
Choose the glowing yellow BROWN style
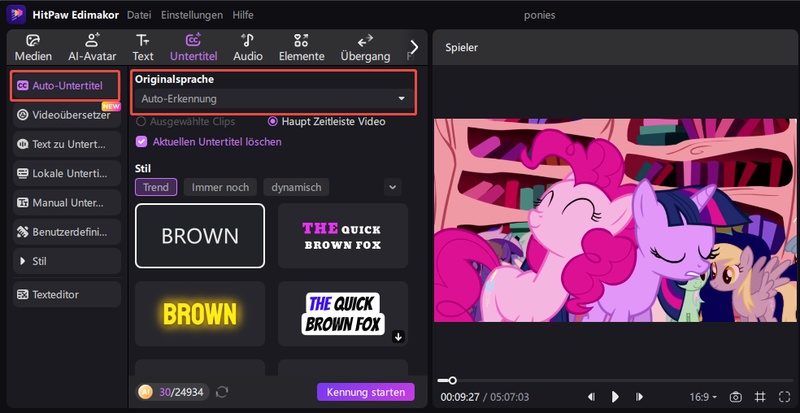click(200, 313)
